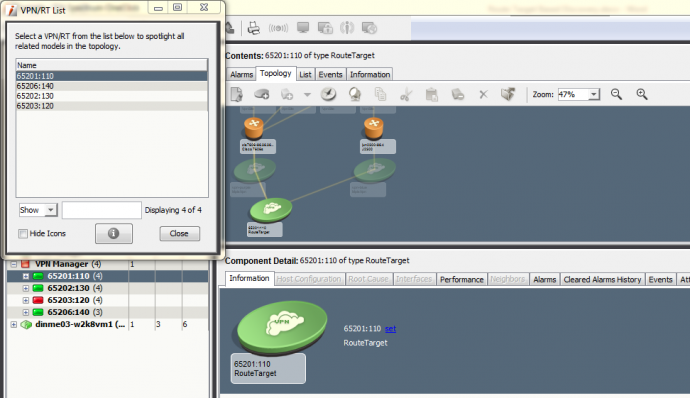The width and height of the screenshot is (690, 398).
Task: Switch to the Events tab in Contents
Action: coord(330,74)
